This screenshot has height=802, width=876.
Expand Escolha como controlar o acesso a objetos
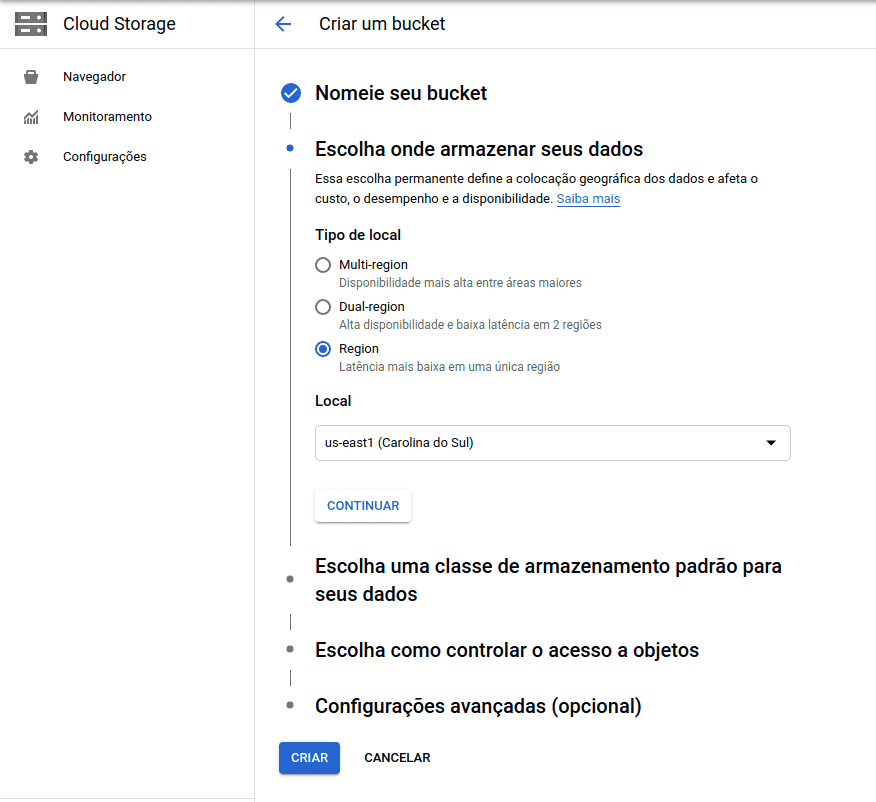(506, 650)
